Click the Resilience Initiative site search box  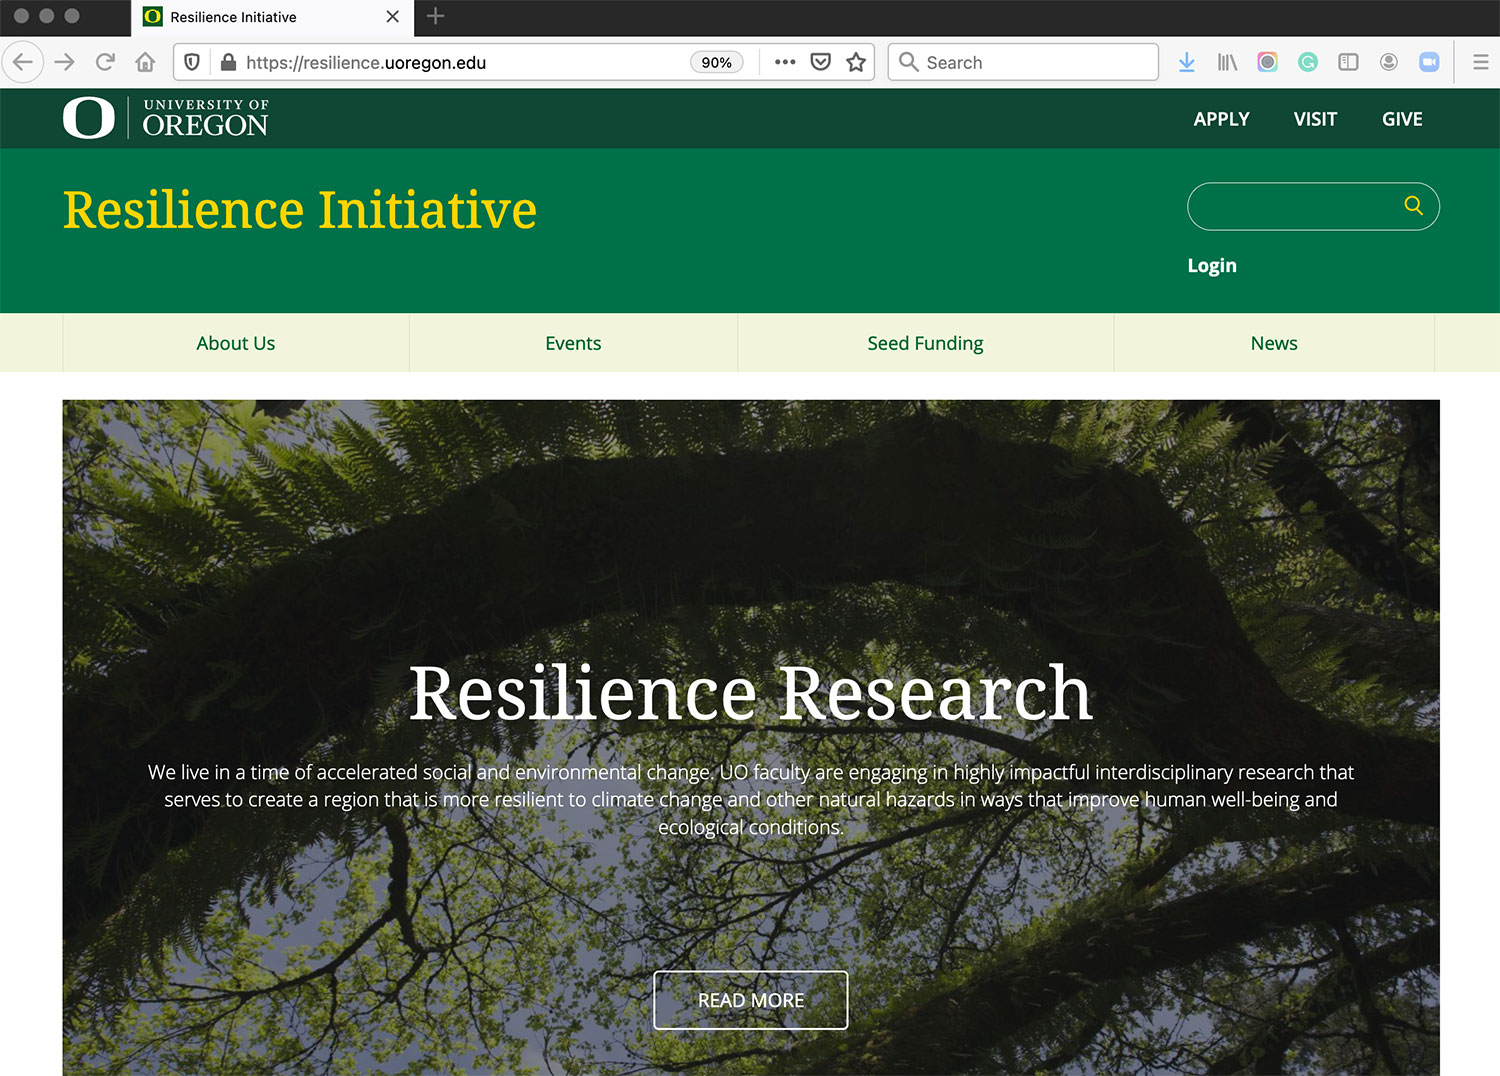coord(1313,206)
